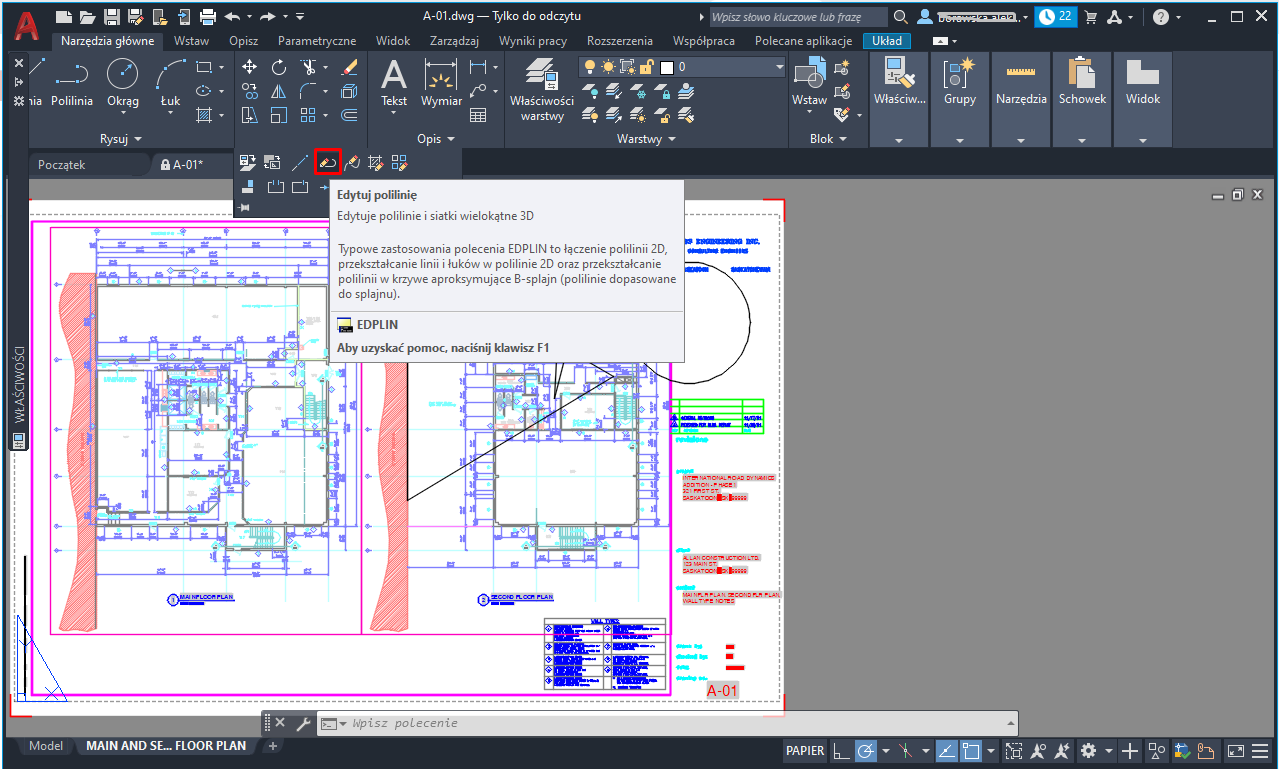Switch to the Parametryczne ribbon tab
Viewport: 1279px width, 769px height.
(317, 41)
